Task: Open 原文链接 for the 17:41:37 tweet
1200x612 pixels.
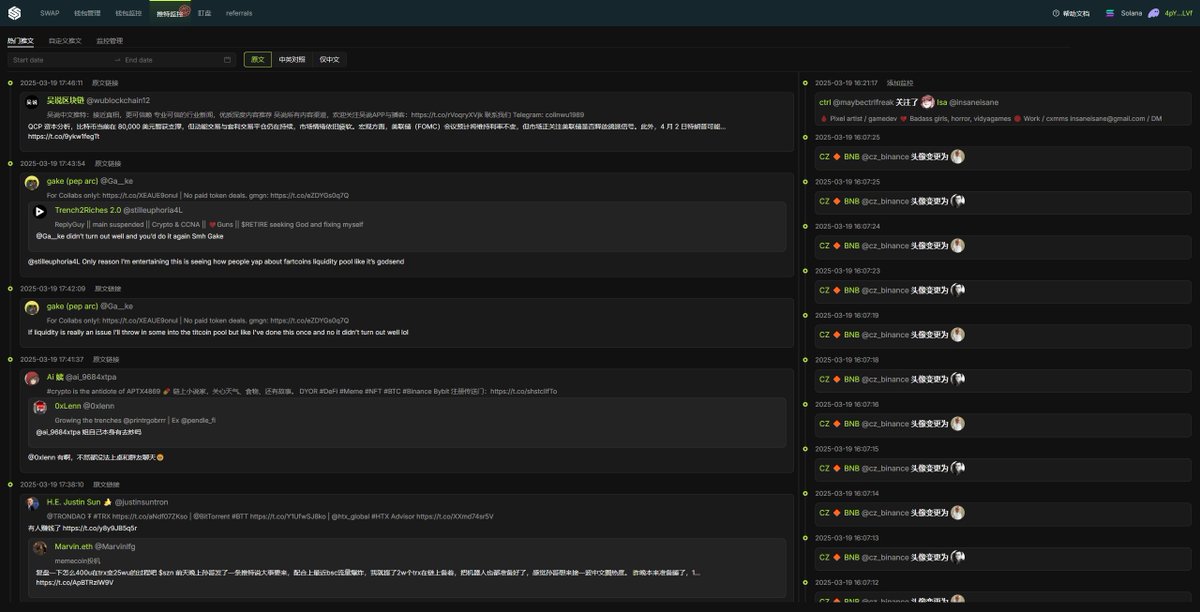Action: pyautogui.click(x=106, y=359)
